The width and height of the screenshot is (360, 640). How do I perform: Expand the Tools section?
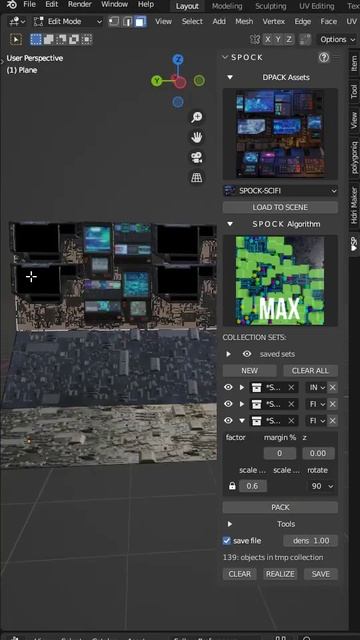230,524
